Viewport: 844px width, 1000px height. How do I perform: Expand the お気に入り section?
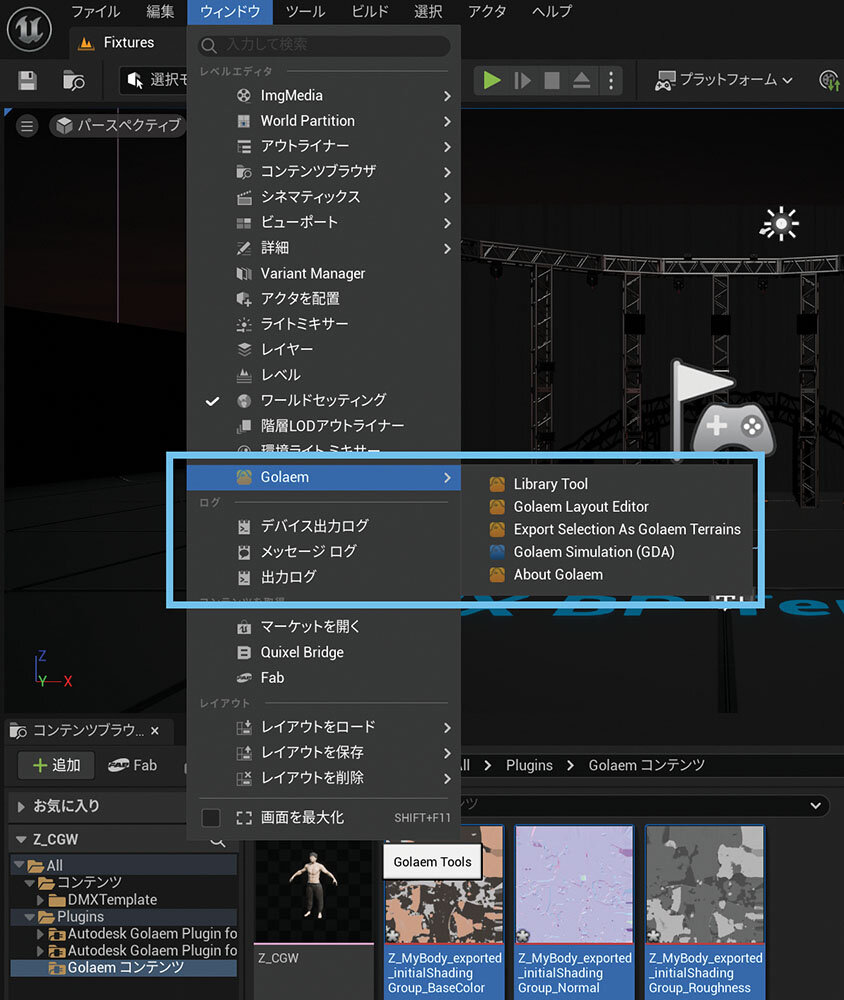point(21,807)
